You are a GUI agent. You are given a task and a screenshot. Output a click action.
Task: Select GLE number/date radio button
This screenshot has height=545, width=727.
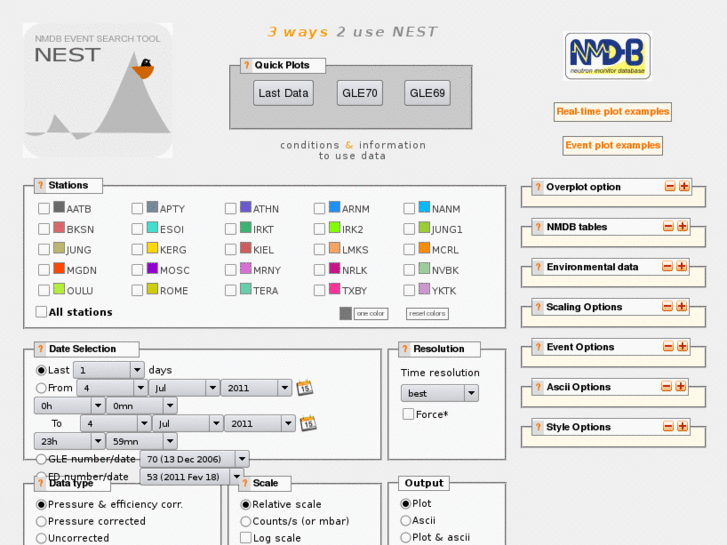41,459
